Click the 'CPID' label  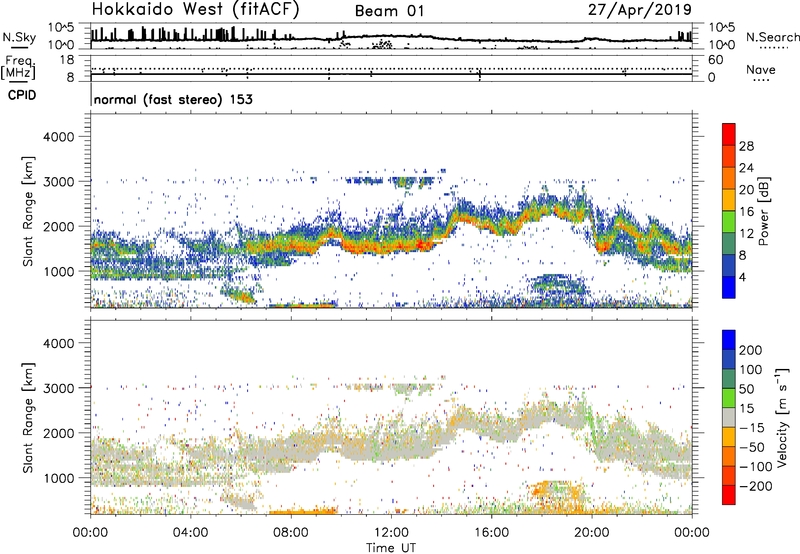tap(22, 95)
